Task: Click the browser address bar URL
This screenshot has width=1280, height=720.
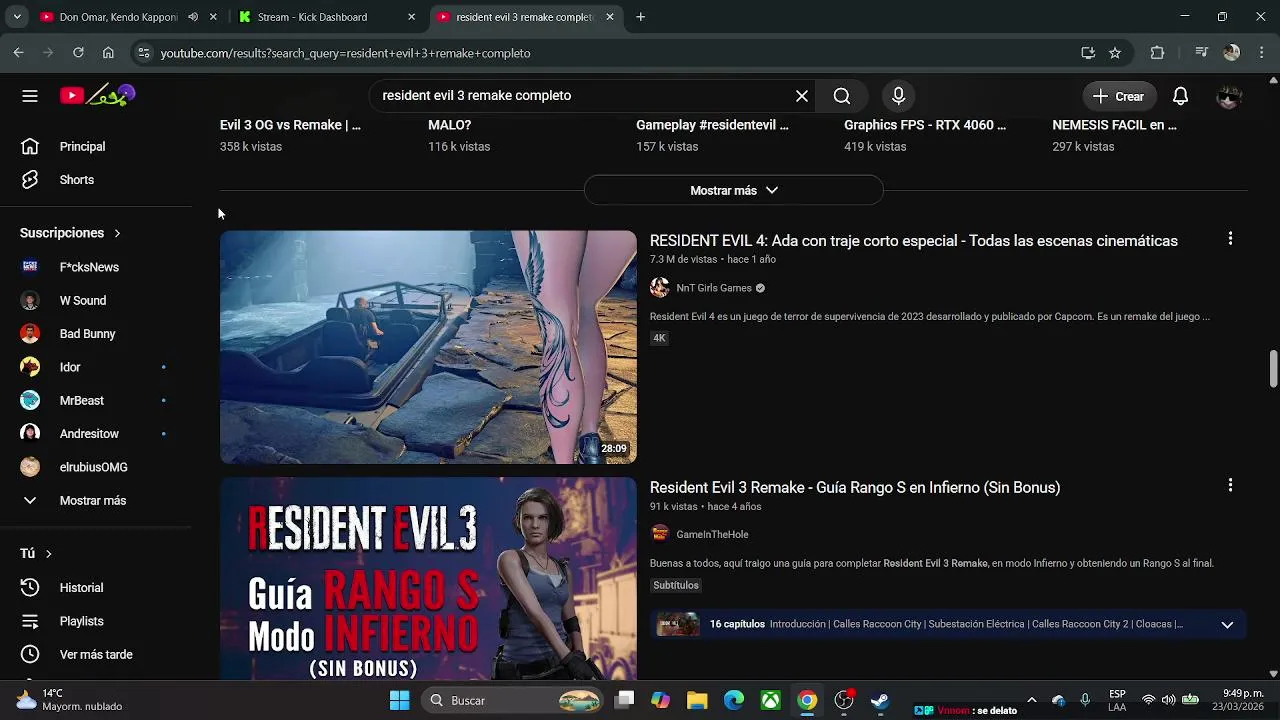Action: (345, 53)
